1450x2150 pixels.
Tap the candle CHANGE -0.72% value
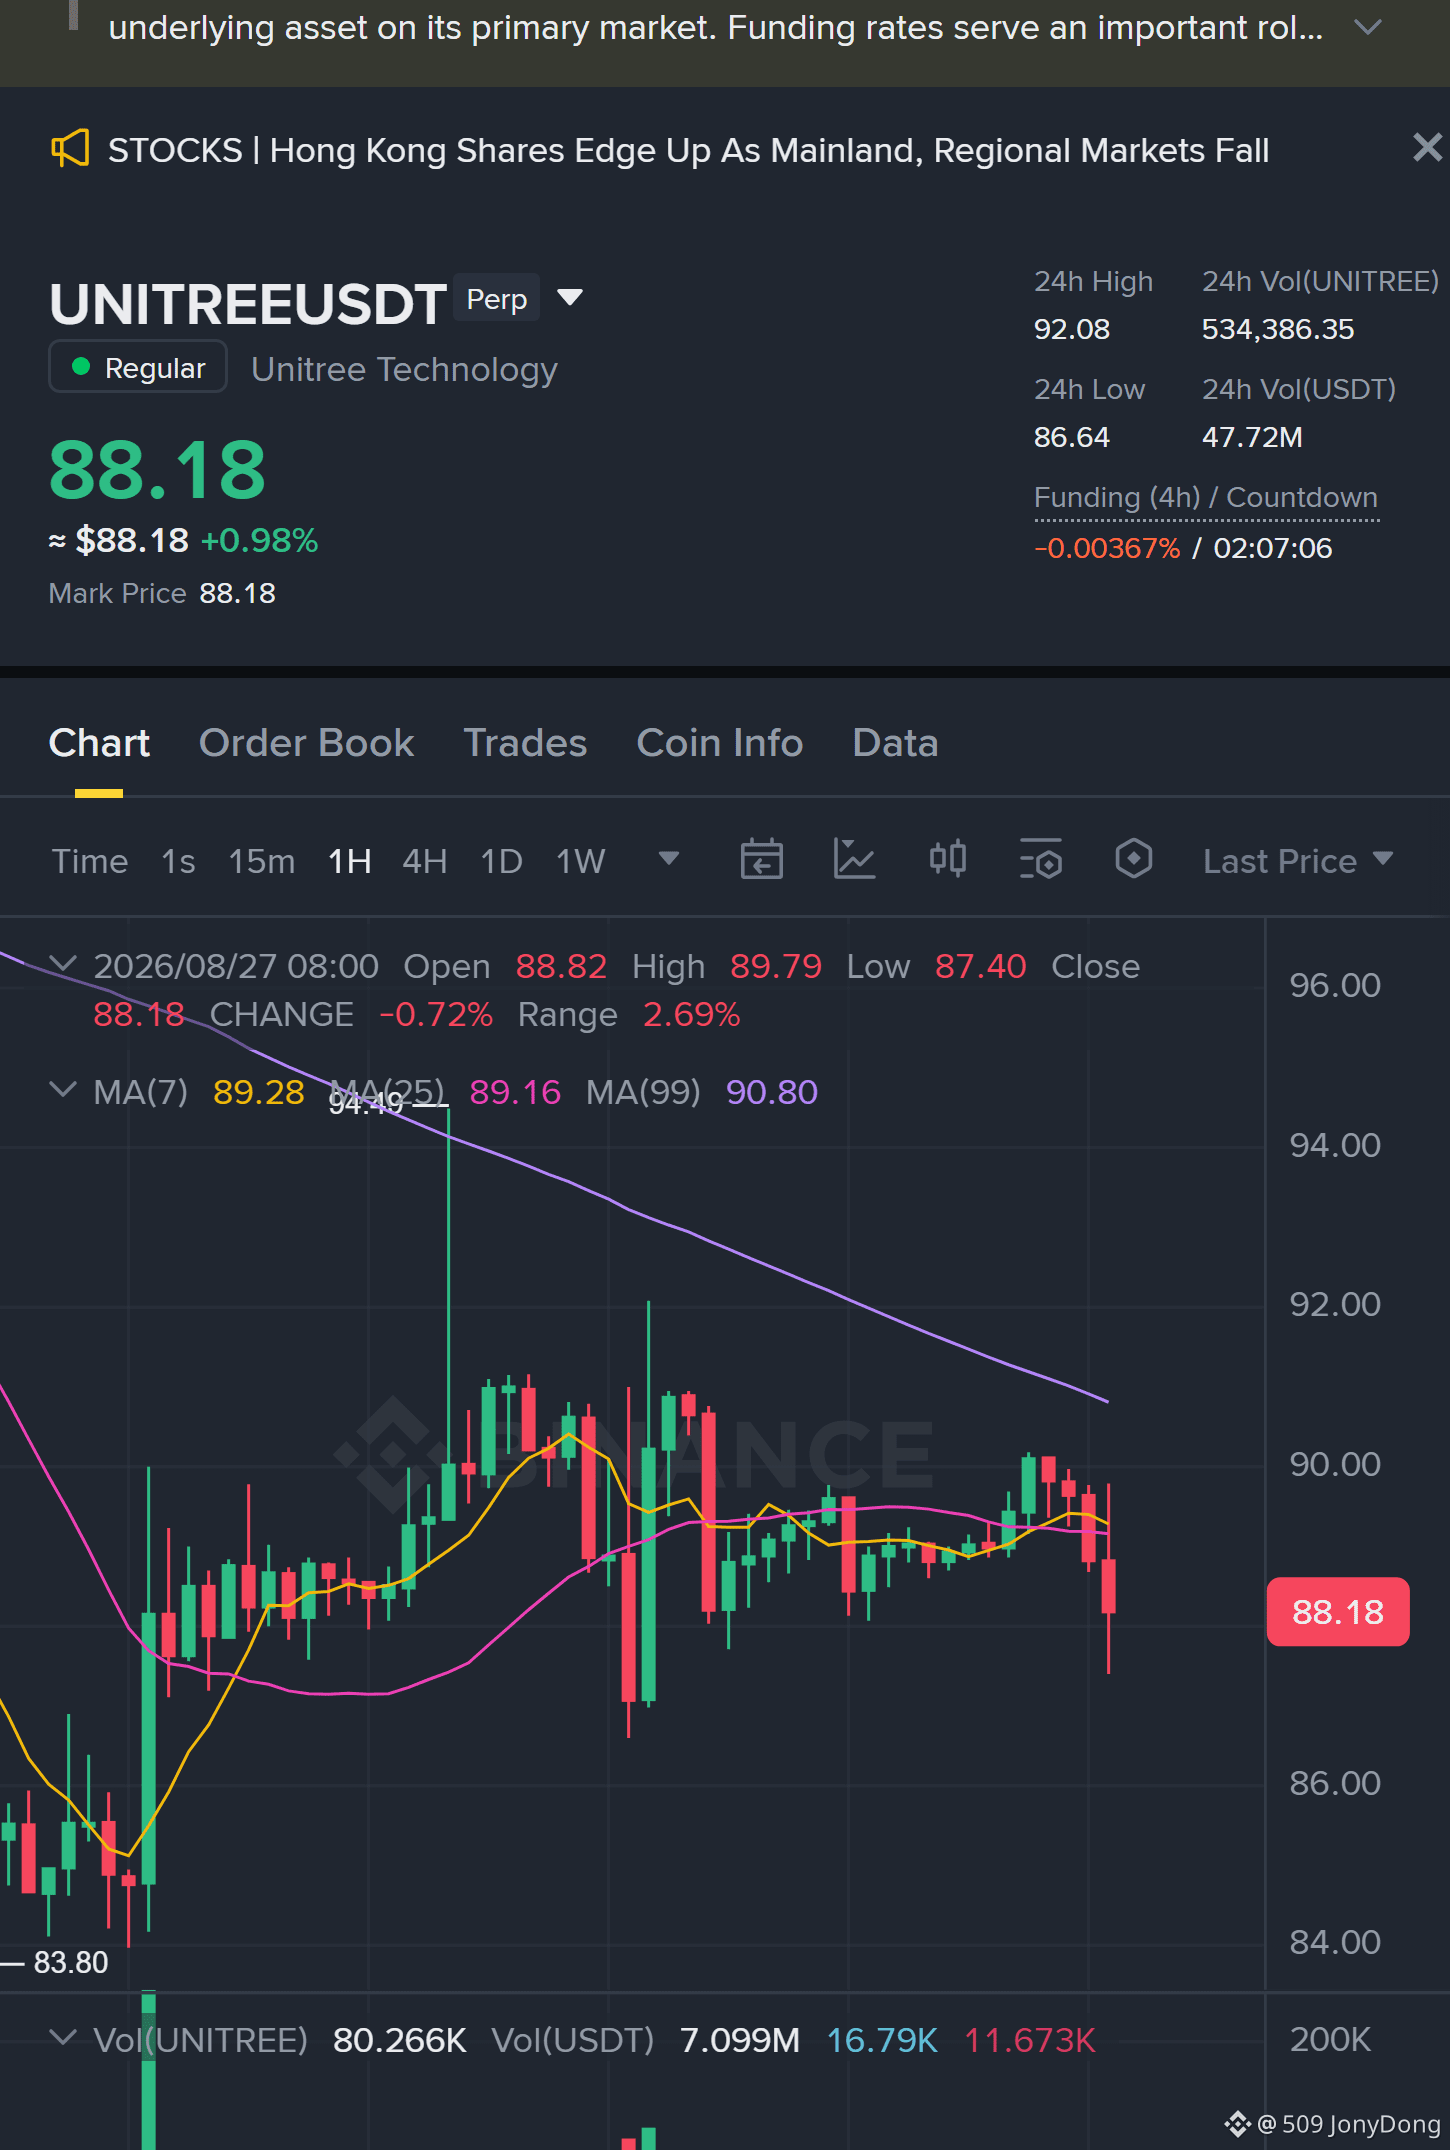(x=436, y=1014)
